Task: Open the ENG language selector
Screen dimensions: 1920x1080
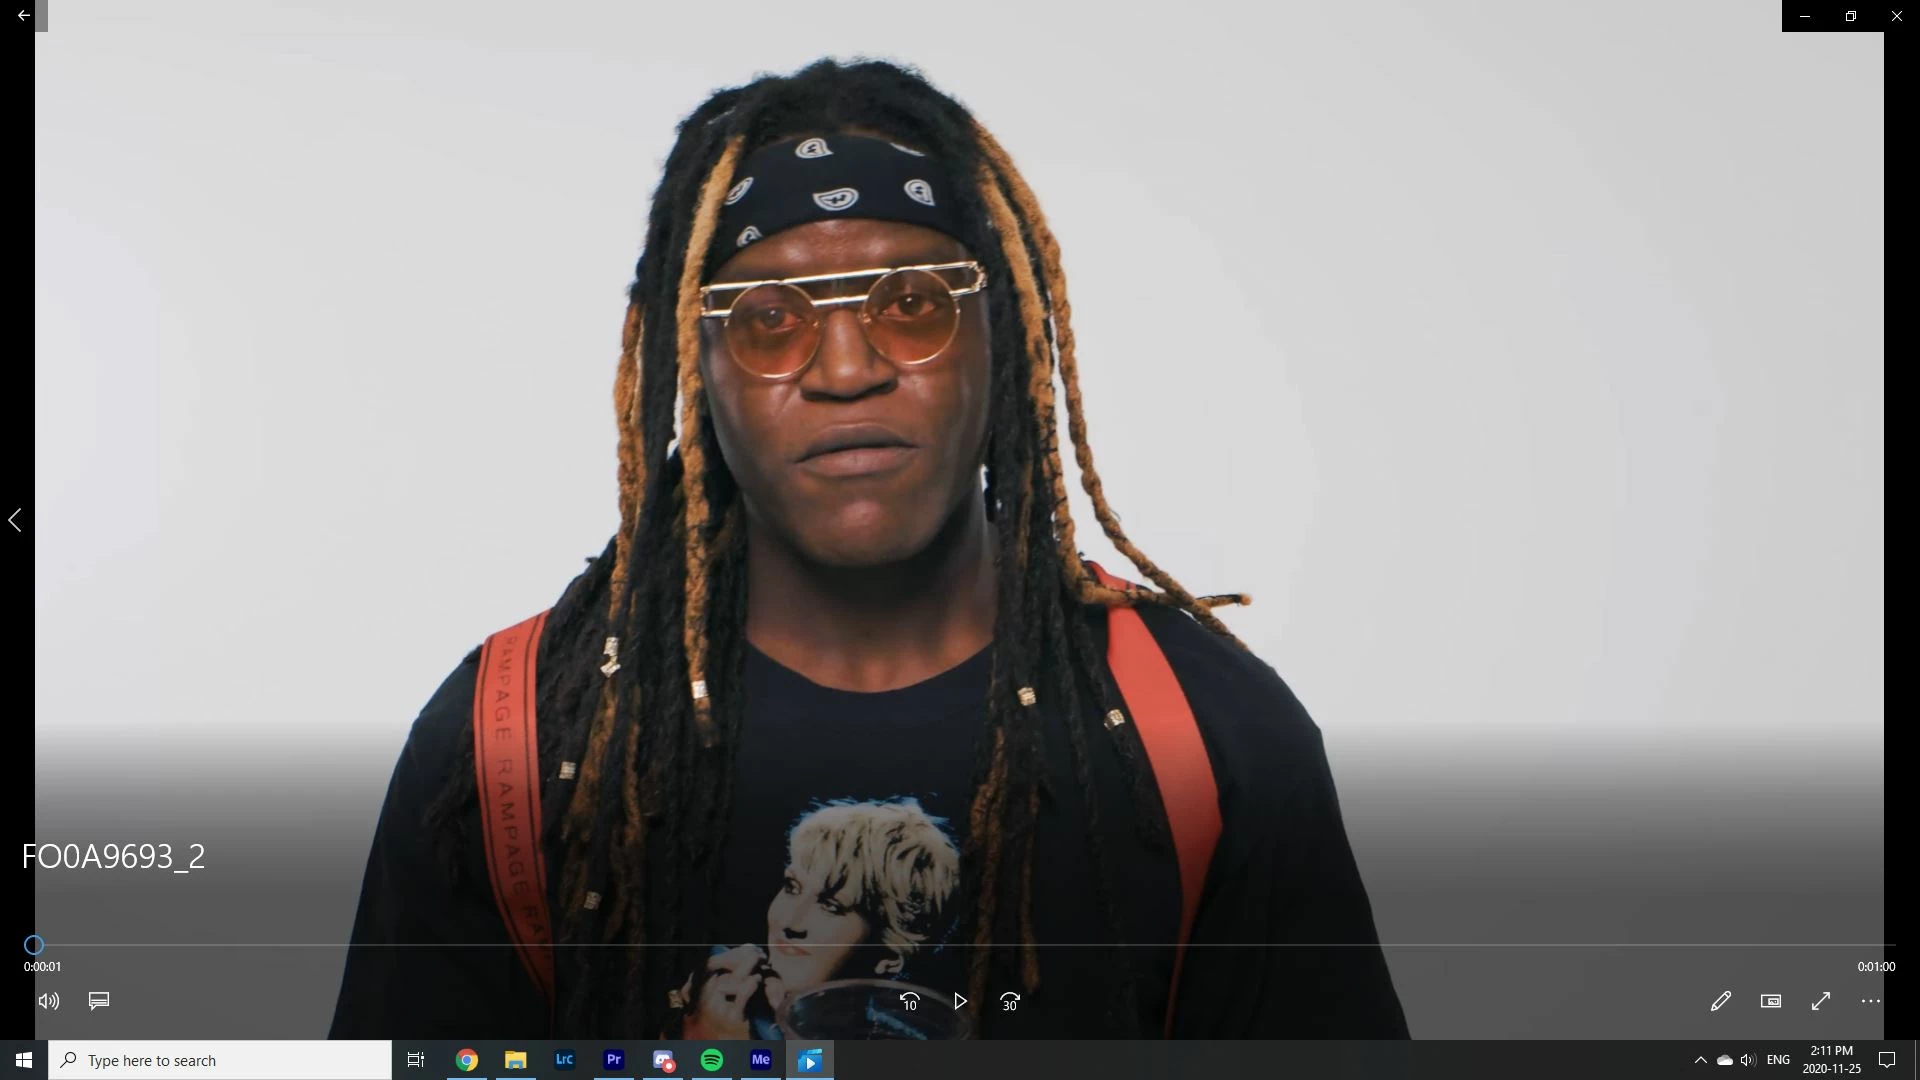Action: 1778,1060
